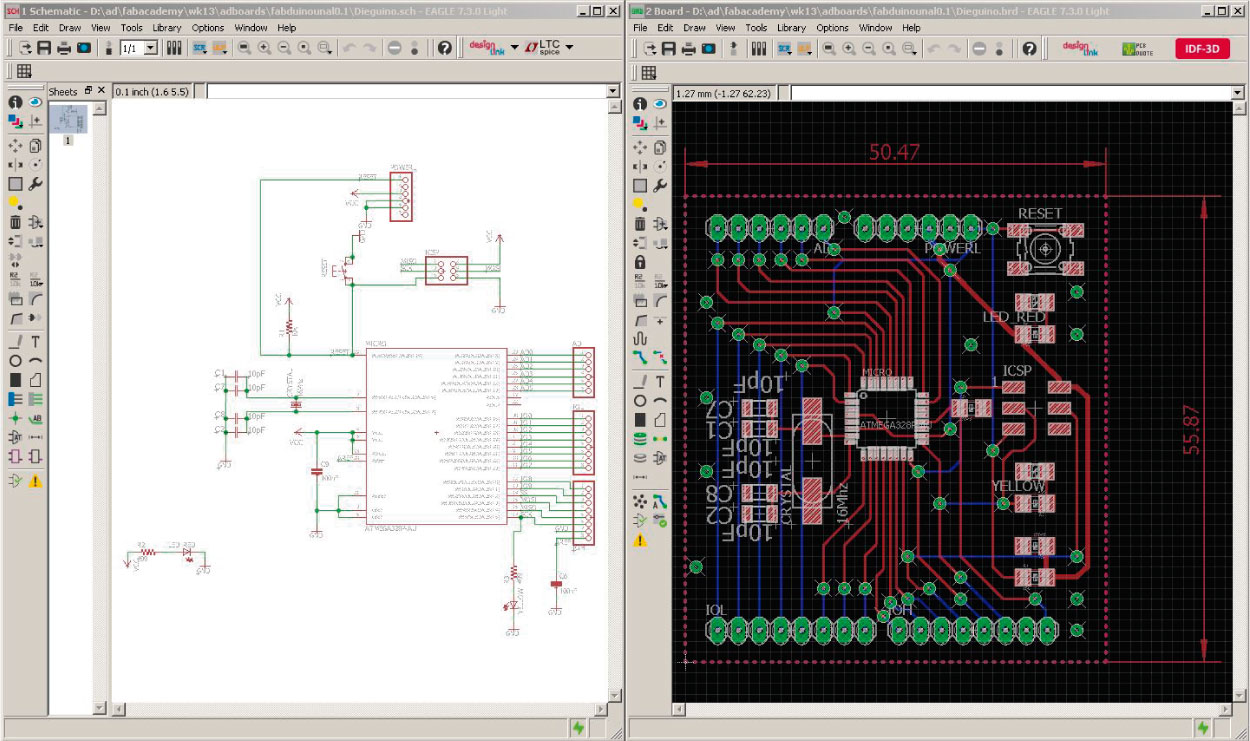
Task: Open Use libraries icon in Schematic window
Action: [x=173, y=47]
